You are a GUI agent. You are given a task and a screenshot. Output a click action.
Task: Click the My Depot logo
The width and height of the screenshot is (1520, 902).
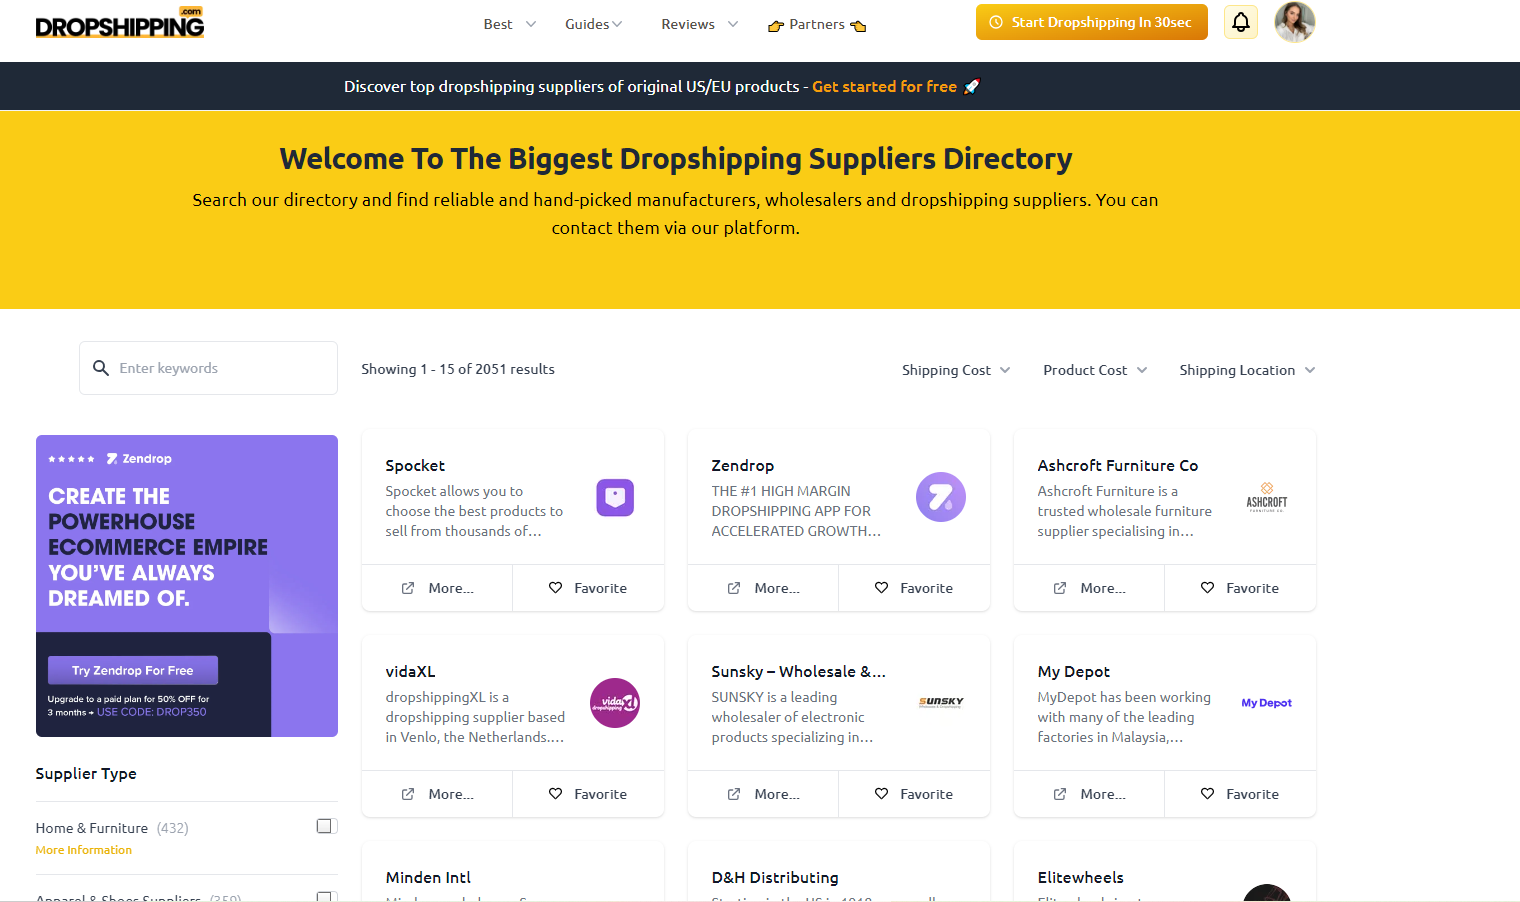1267,703
